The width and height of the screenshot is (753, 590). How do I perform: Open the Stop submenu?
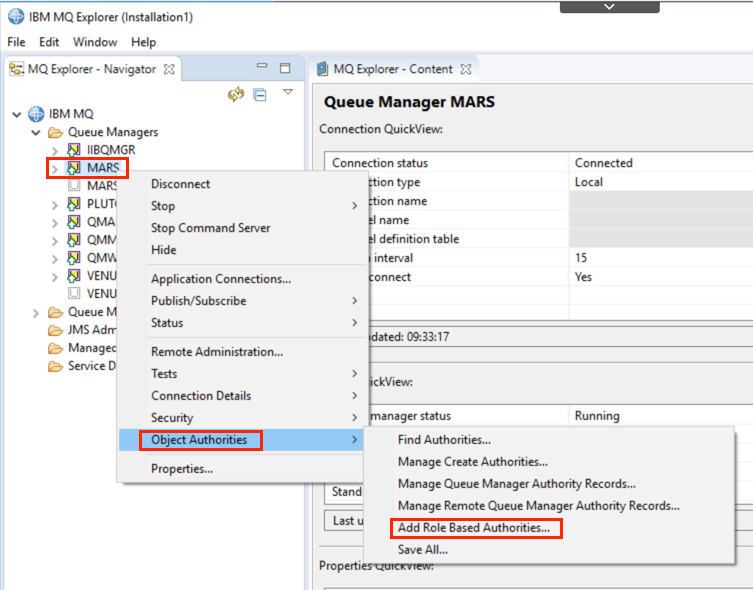coord(243,206)
